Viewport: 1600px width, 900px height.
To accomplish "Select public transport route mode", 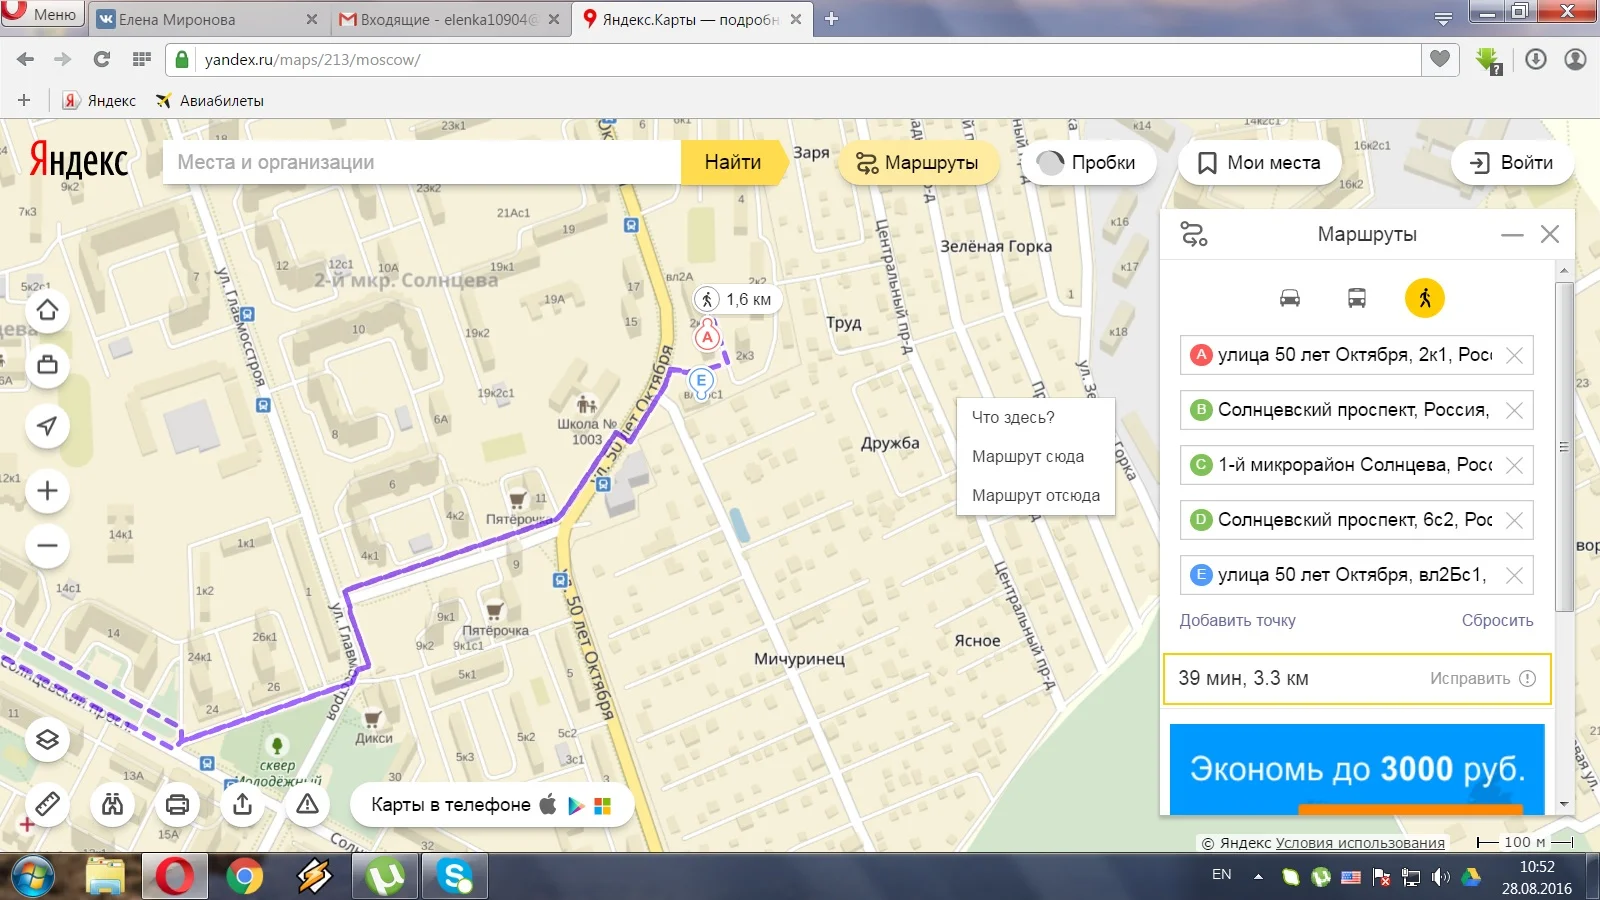I will tap(1357, 298).
